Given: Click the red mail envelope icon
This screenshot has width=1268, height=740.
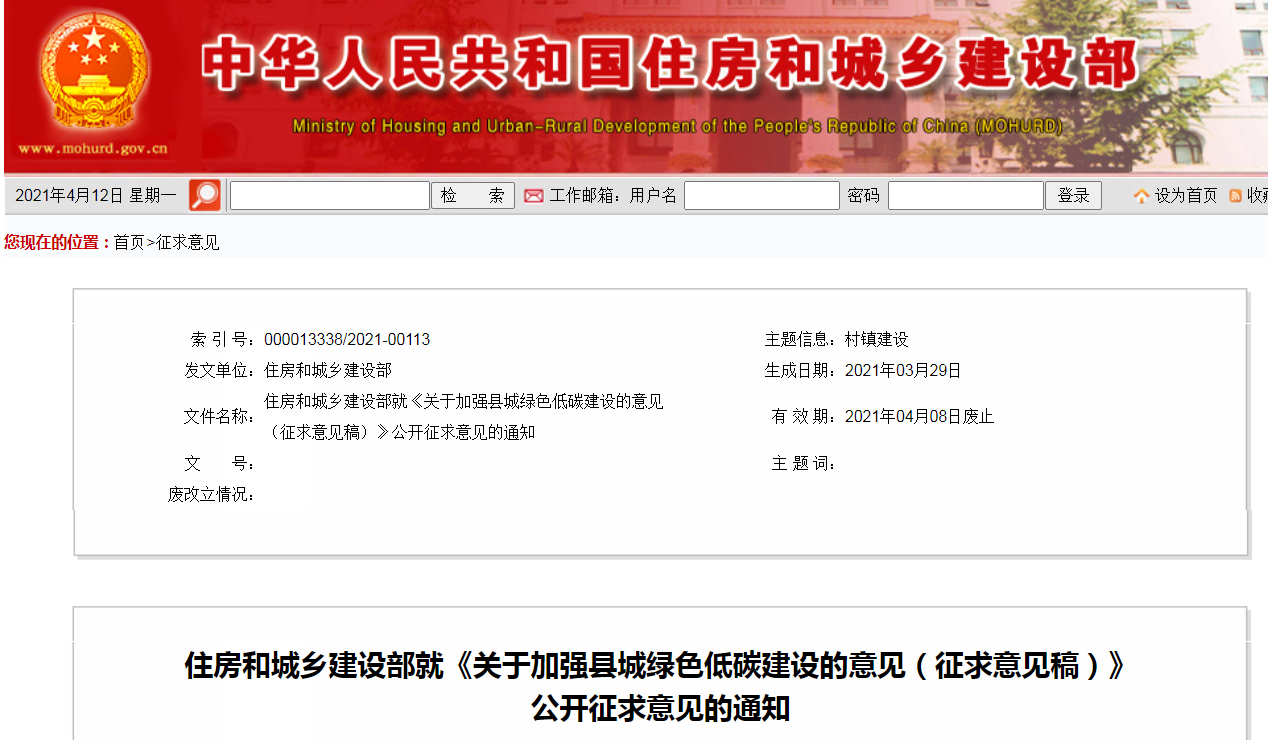Looking at the screenshot, I should [534, 196].
